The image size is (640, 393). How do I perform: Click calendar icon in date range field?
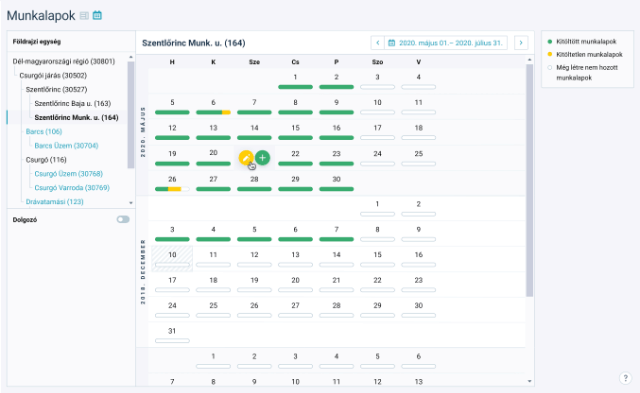coord(391,43)
